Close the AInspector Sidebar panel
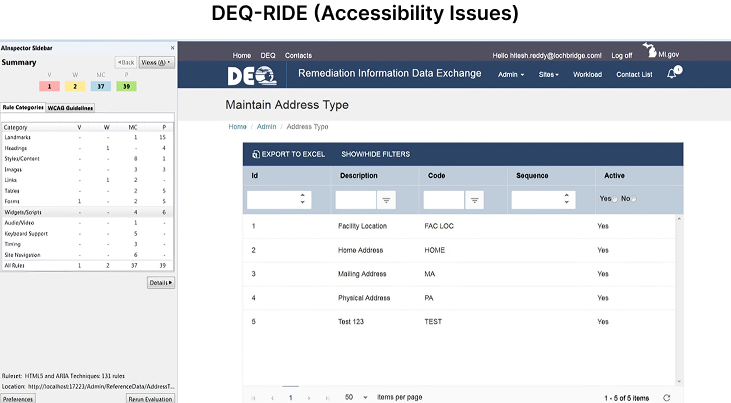This screenshot has height=403, width=731. pos(172,47)
